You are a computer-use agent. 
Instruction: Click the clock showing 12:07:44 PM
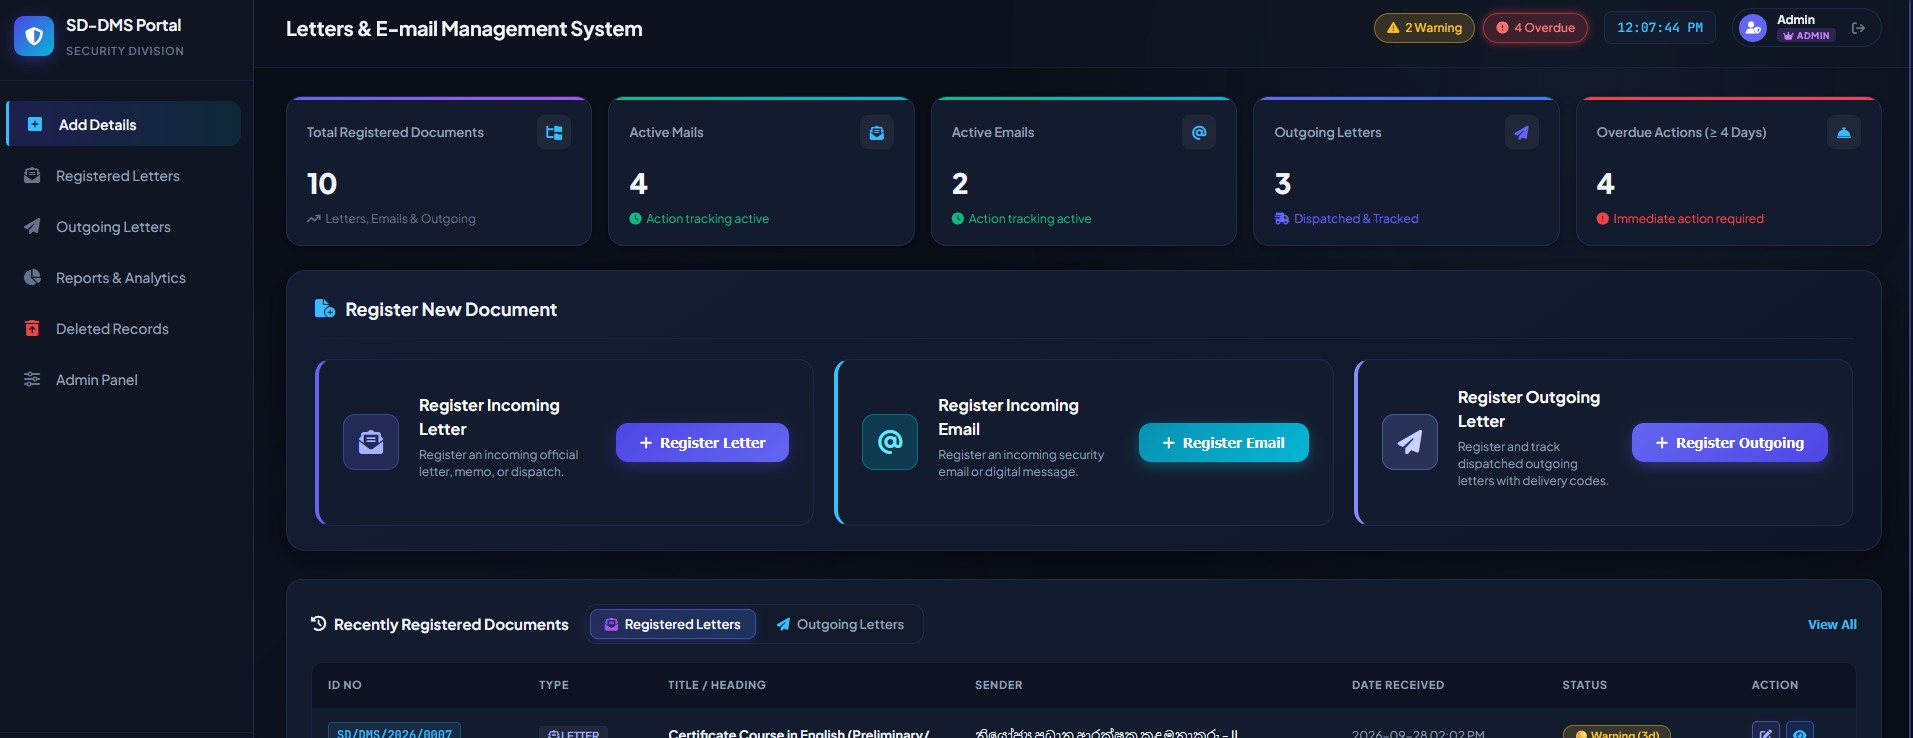pyautogui.click(x=1660, y=27)
